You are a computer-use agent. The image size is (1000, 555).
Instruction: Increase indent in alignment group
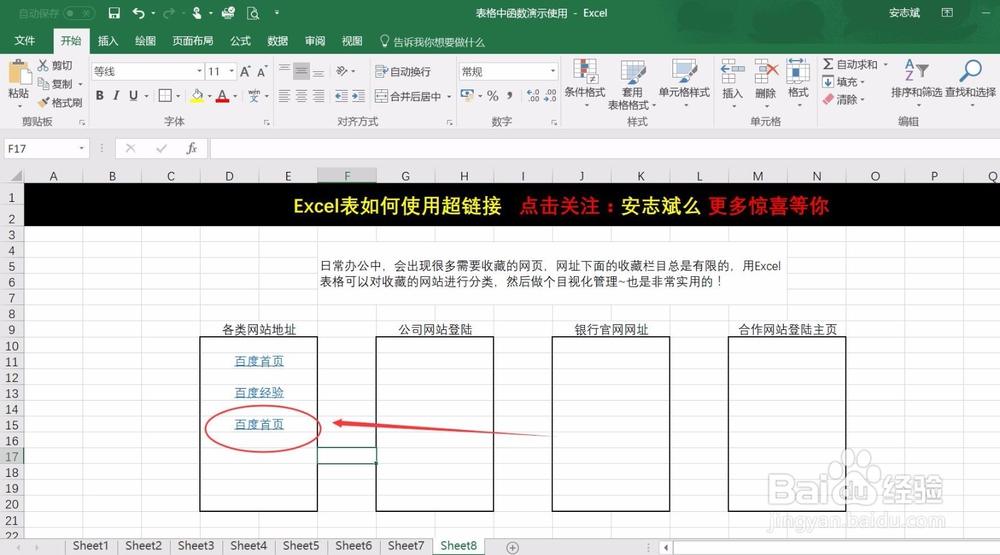click(x=358, y=96)
